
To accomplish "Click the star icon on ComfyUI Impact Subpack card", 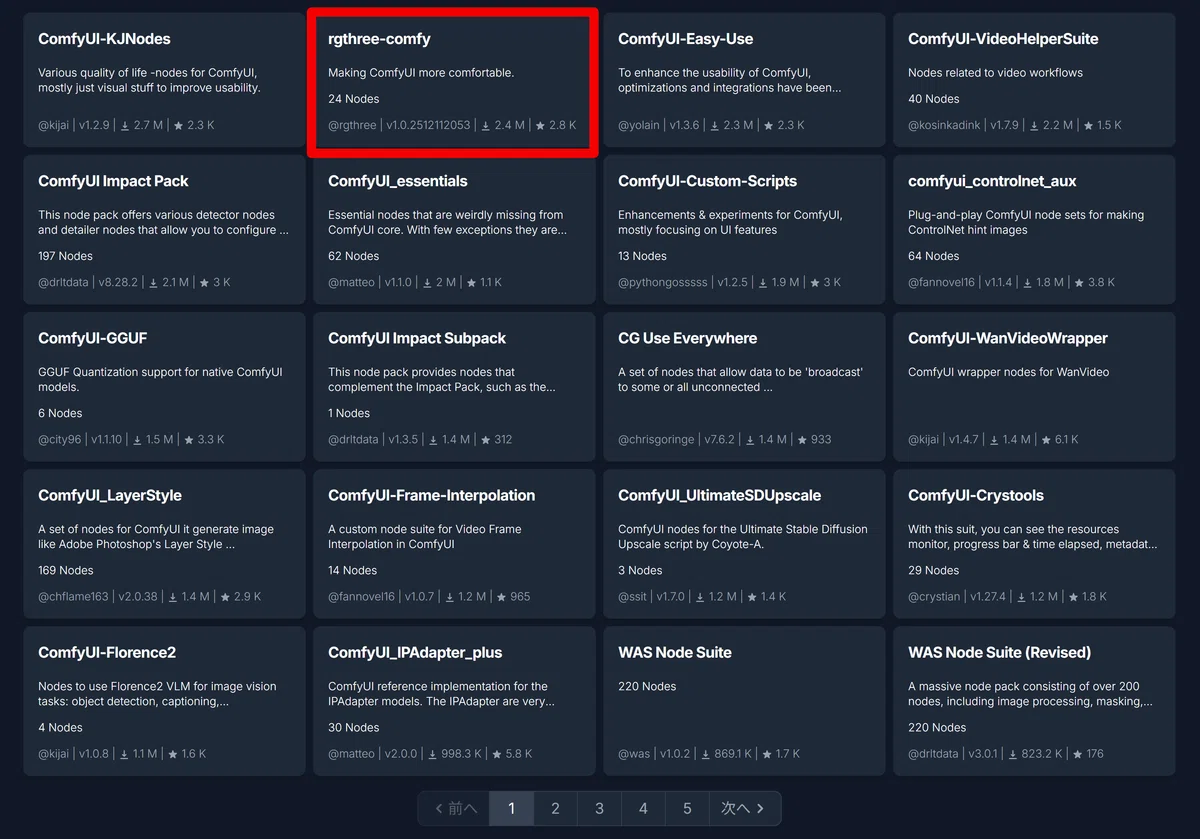I will tap(485, 440).
